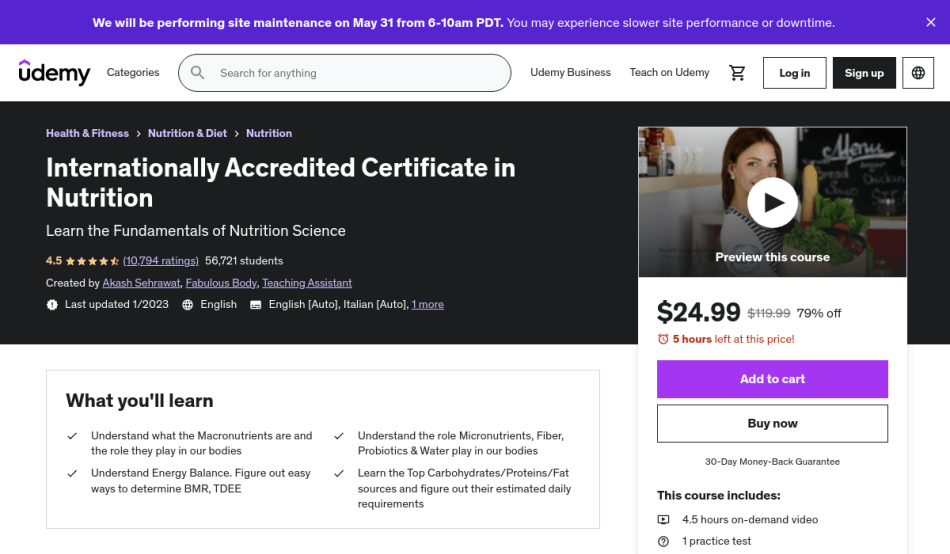This screenshot has height=554, width=950.
Task: Click the last updated info icon
Action: [52, 305]
